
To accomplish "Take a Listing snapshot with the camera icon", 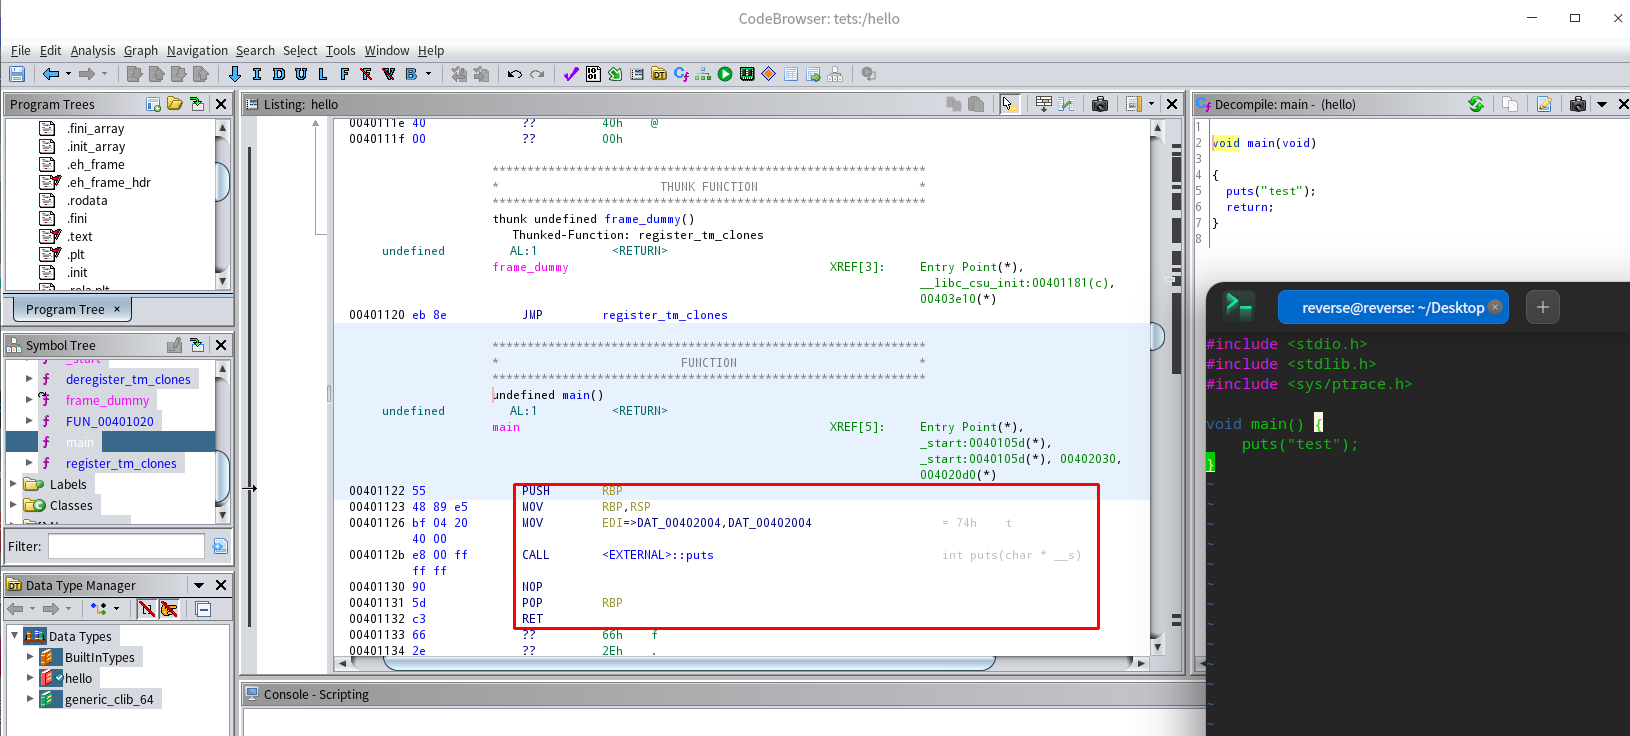I will (x=1100, y=104).
